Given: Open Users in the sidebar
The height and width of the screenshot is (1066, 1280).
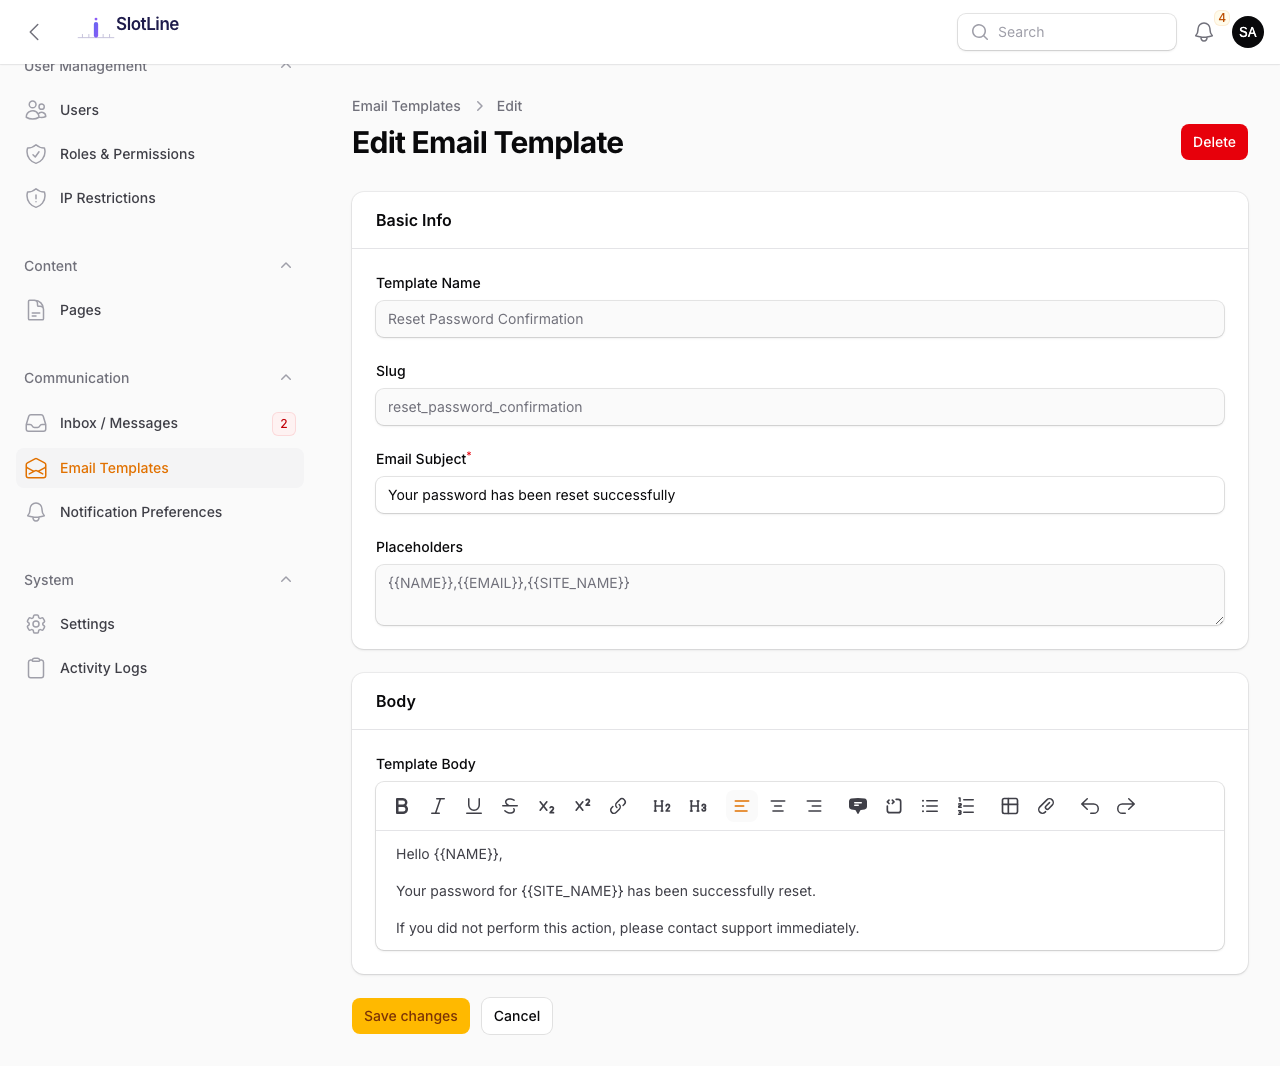Looking at the screenshot, I should [160, 110].
